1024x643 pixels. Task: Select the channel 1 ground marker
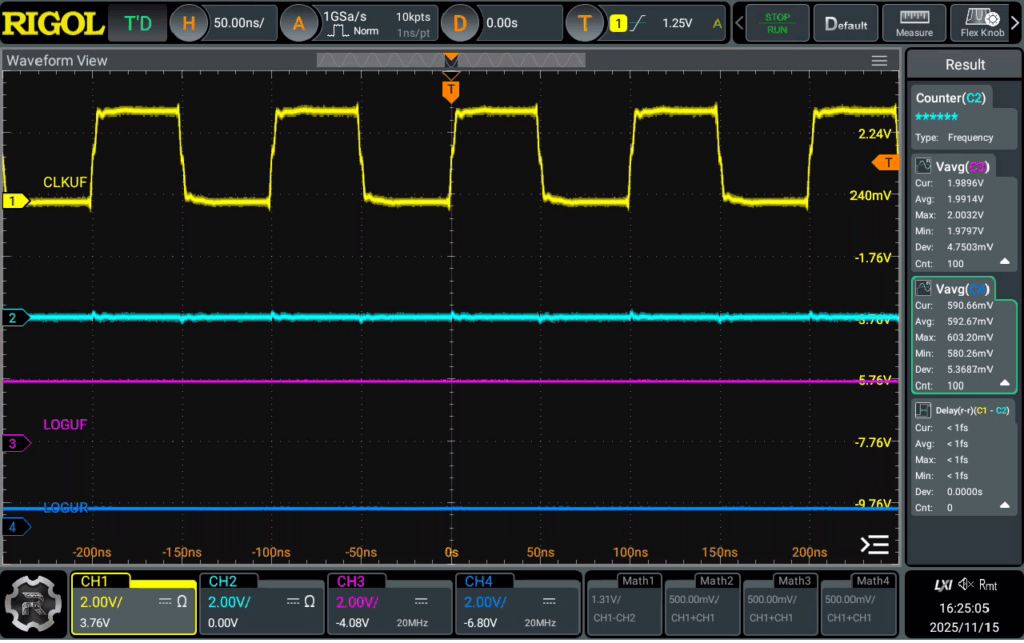pyautogui.click(x=16, y=201)
